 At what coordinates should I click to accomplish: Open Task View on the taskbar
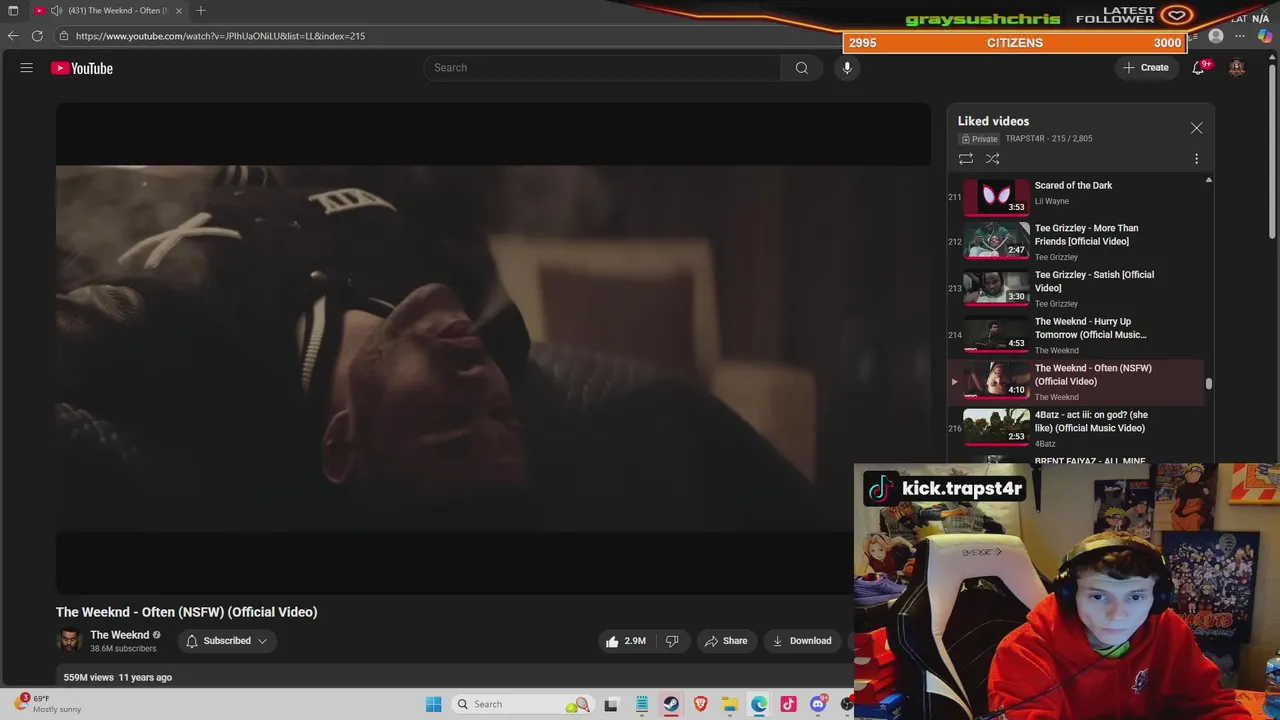click(x=611, y=704)
